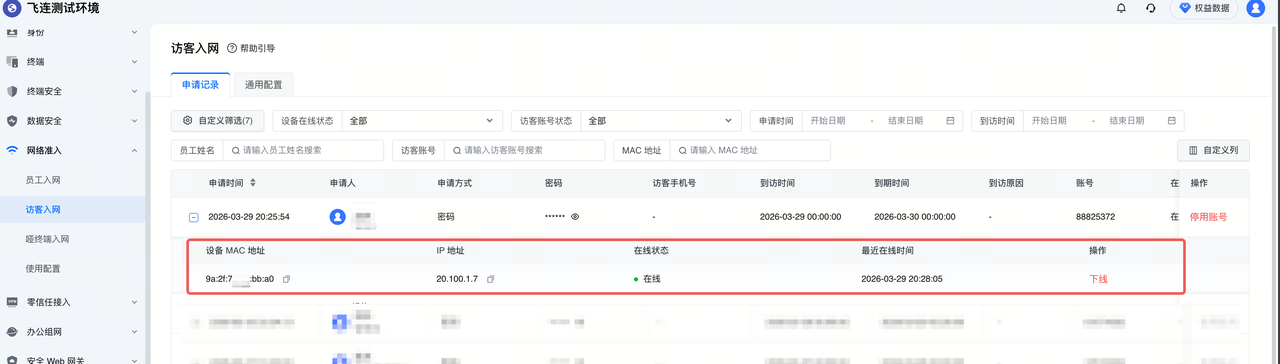Focus the 员工姓名 search field
This screenshot has height=364, width=1280.
tap(303, 150)
